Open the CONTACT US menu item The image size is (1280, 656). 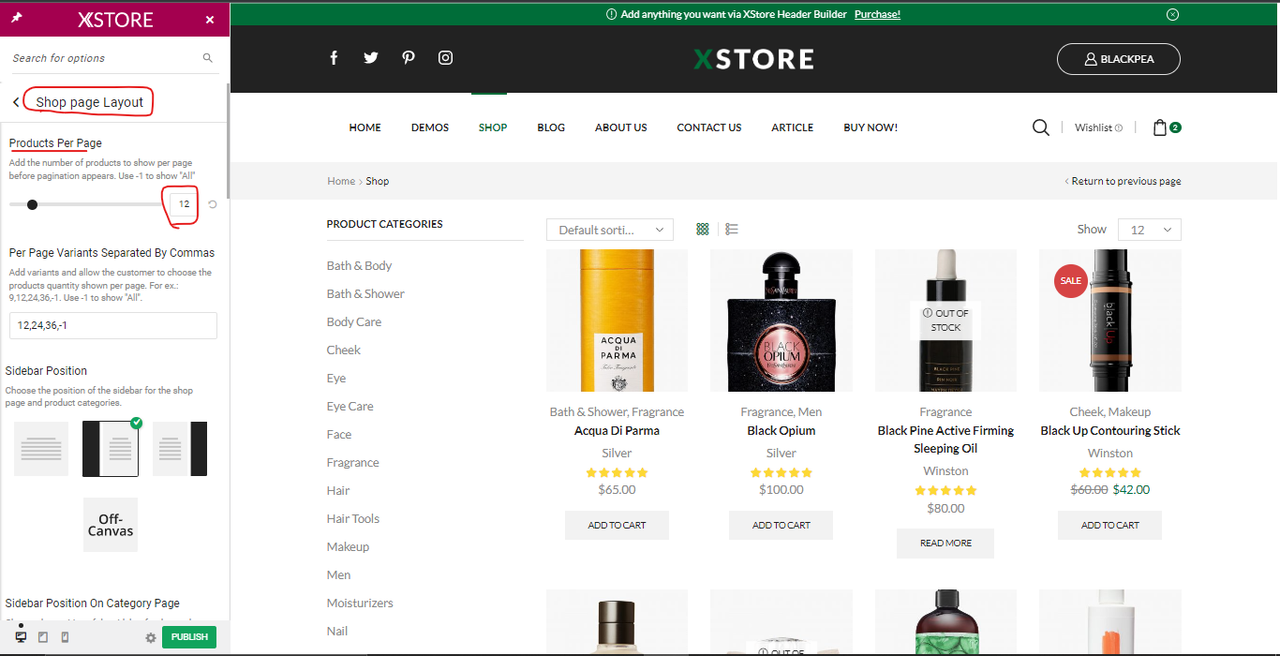click(709, 127)
